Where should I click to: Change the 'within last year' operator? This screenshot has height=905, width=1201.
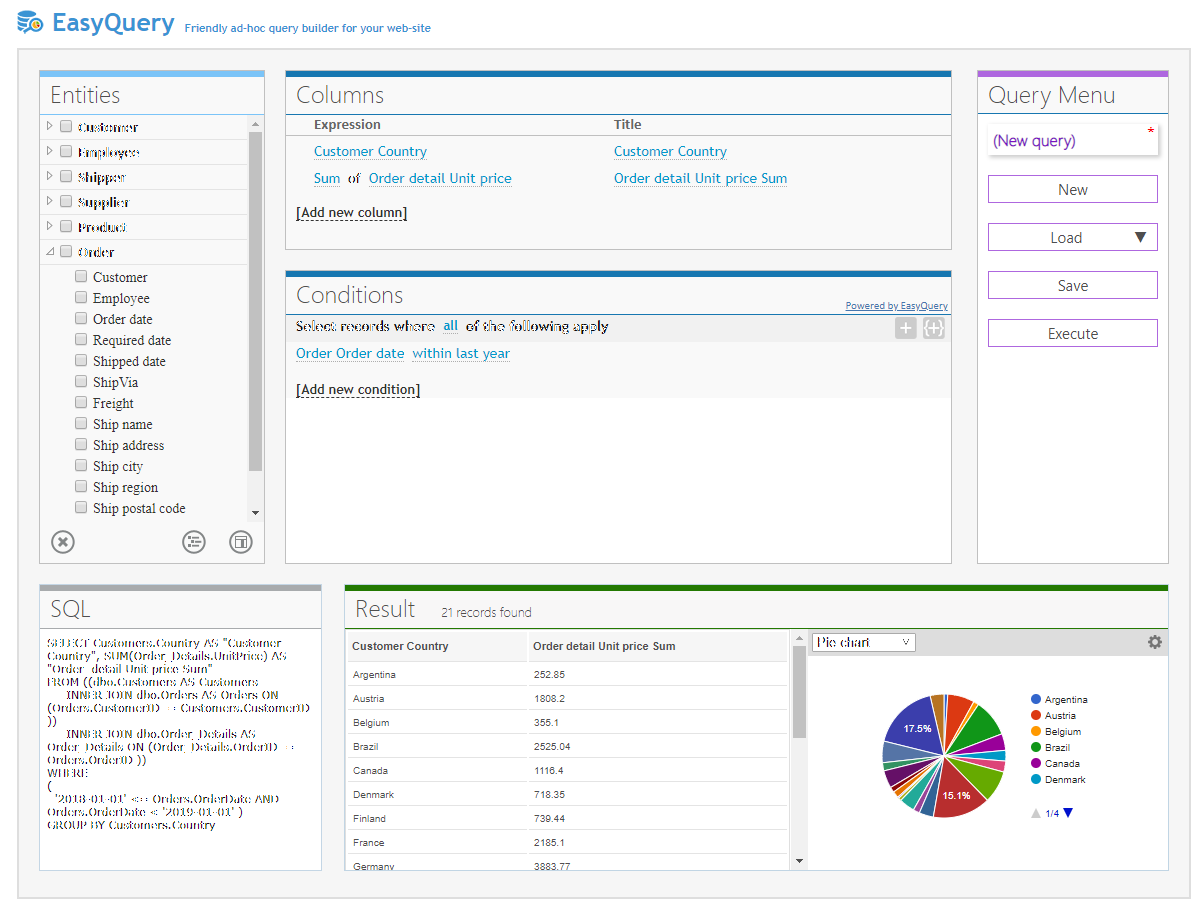coord(461,354)
